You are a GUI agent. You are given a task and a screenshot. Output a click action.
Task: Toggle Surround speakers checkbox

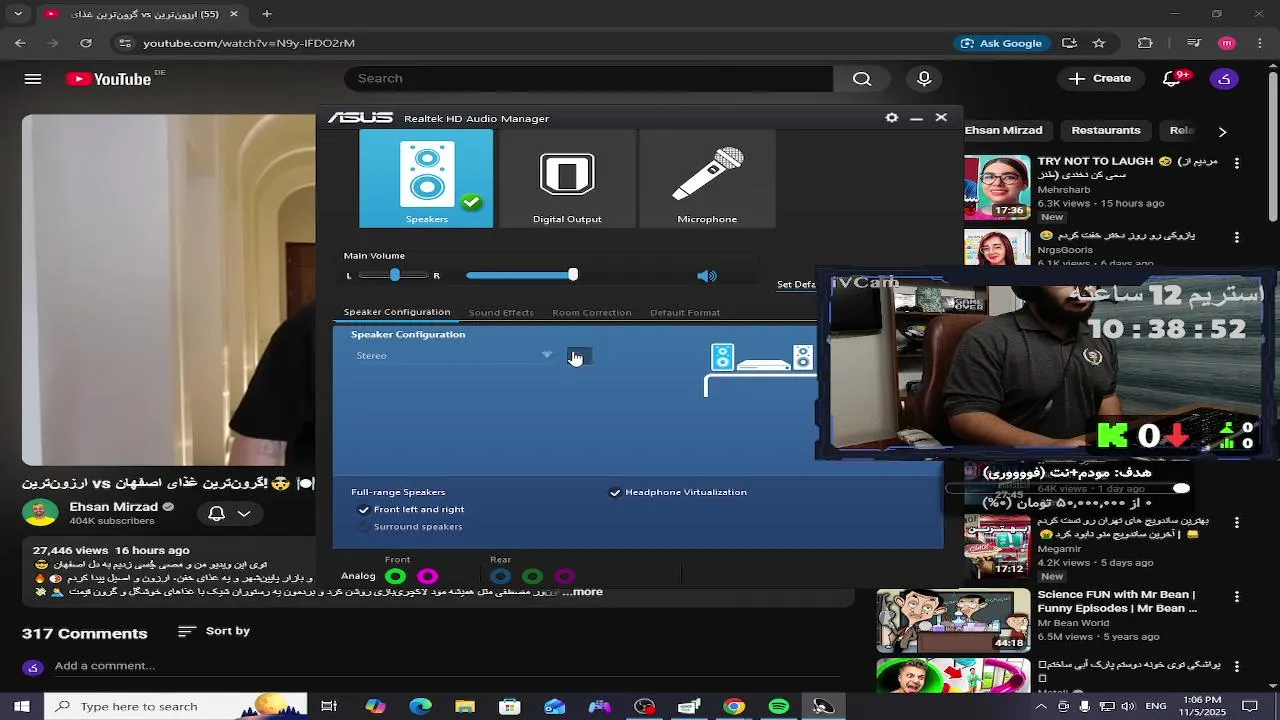point(364,526)
